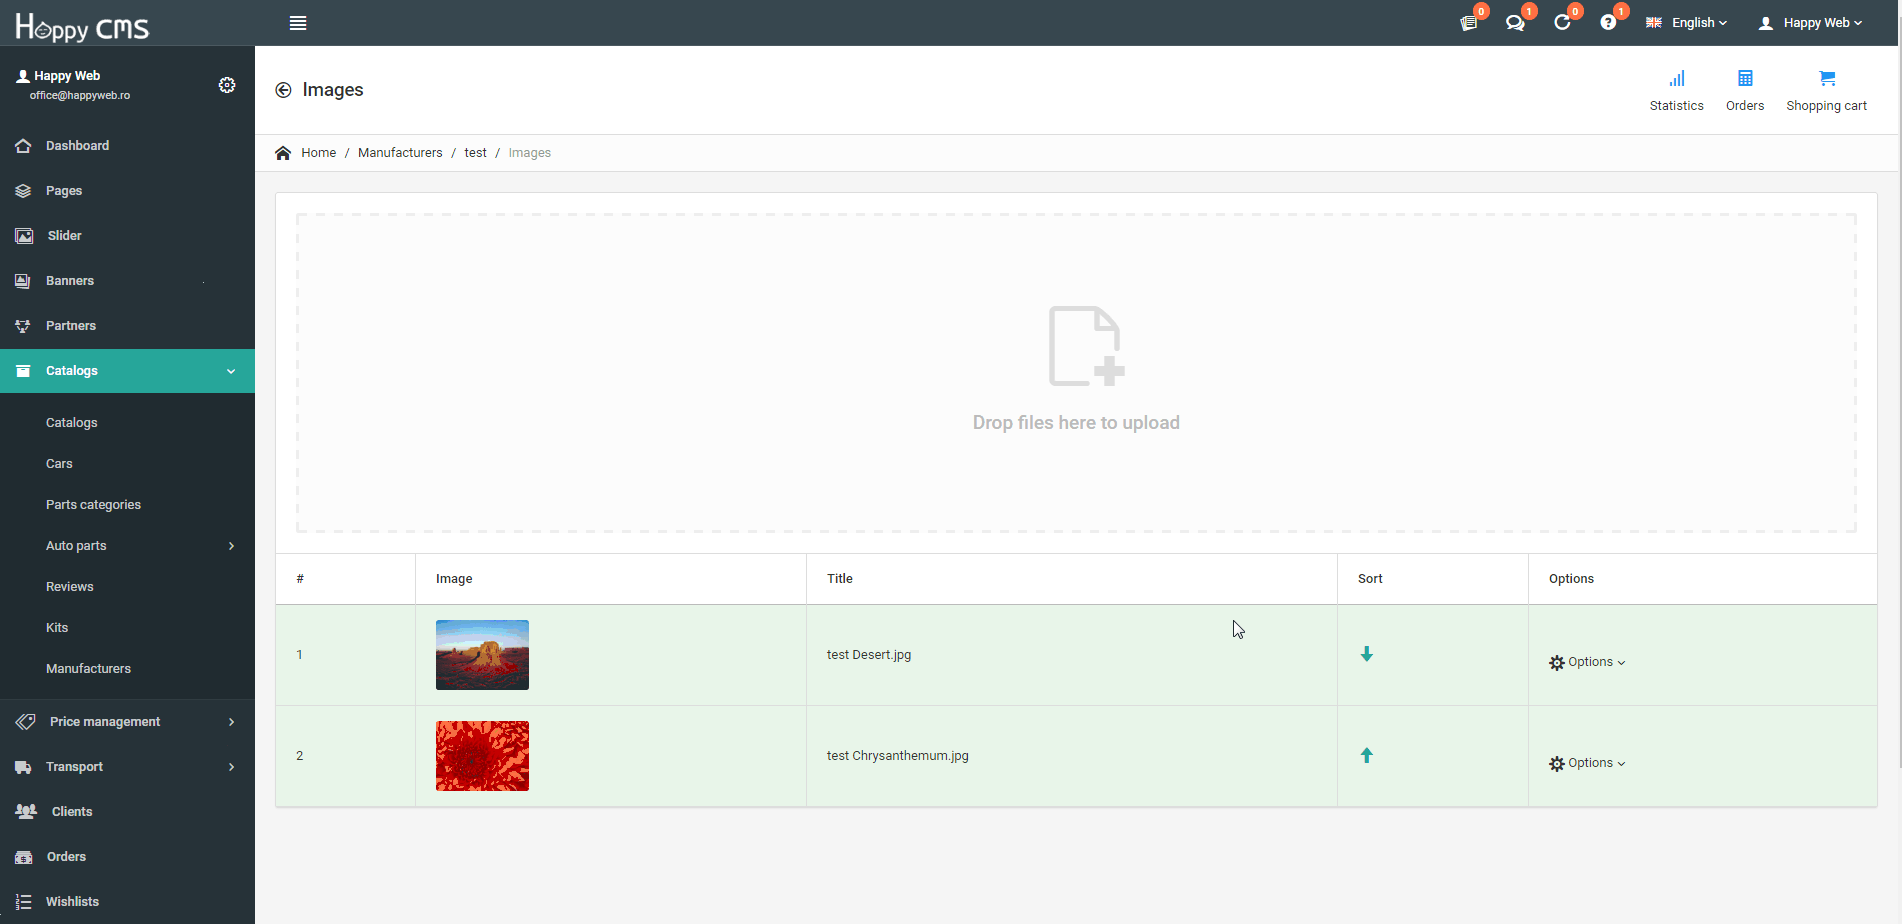Open Options dropdown for test Chrysanthemum.jpg
Image resolution: width=1902 pixels, height=924 pixels.
(x=1587, y=763)
